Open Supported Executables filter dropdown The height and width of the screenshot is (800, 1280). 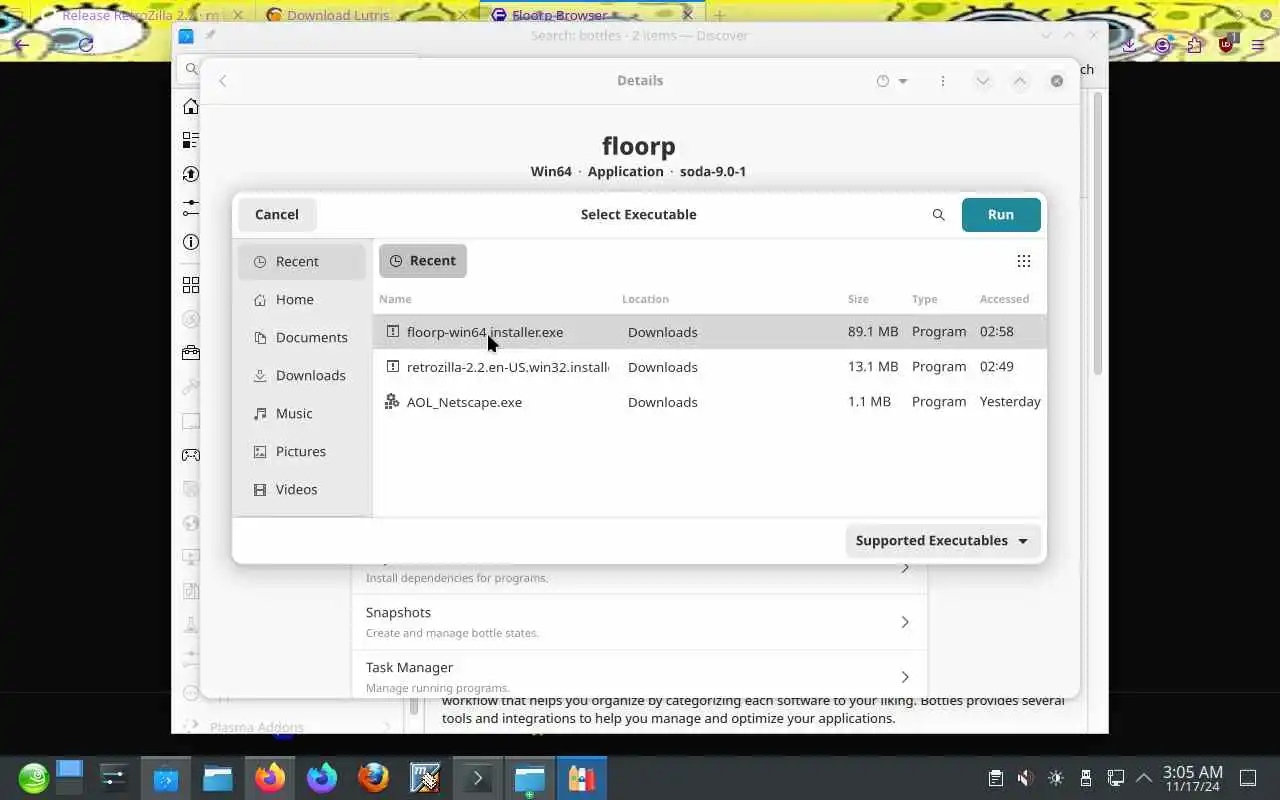coord(942,541)
